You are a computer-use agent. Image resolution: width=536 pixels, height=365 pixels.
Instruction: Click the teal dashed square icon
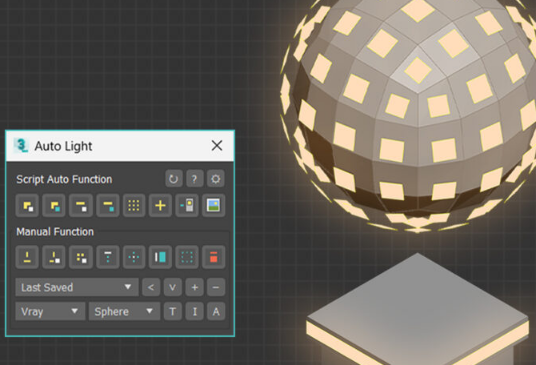click(x=187, y=257)
